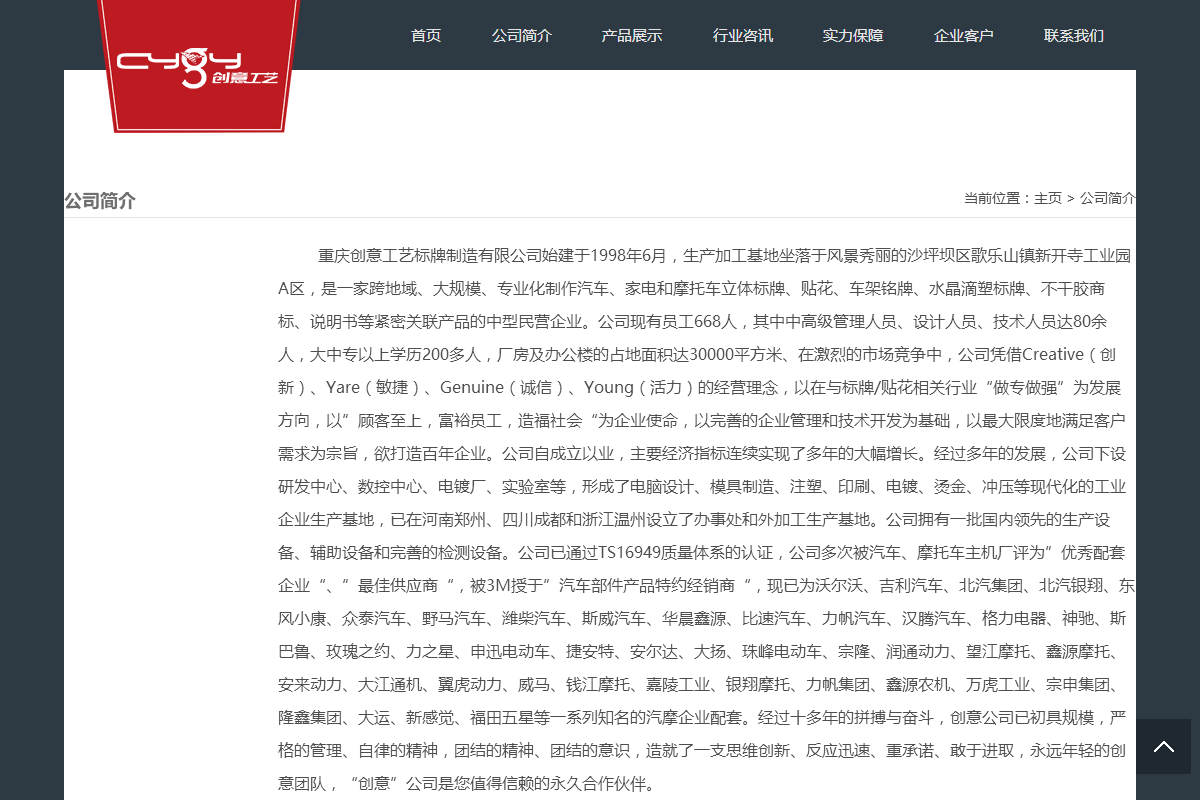
Task: Click the line starting 人,大中专以上学历200多人
Action: (x=697, y=355)
